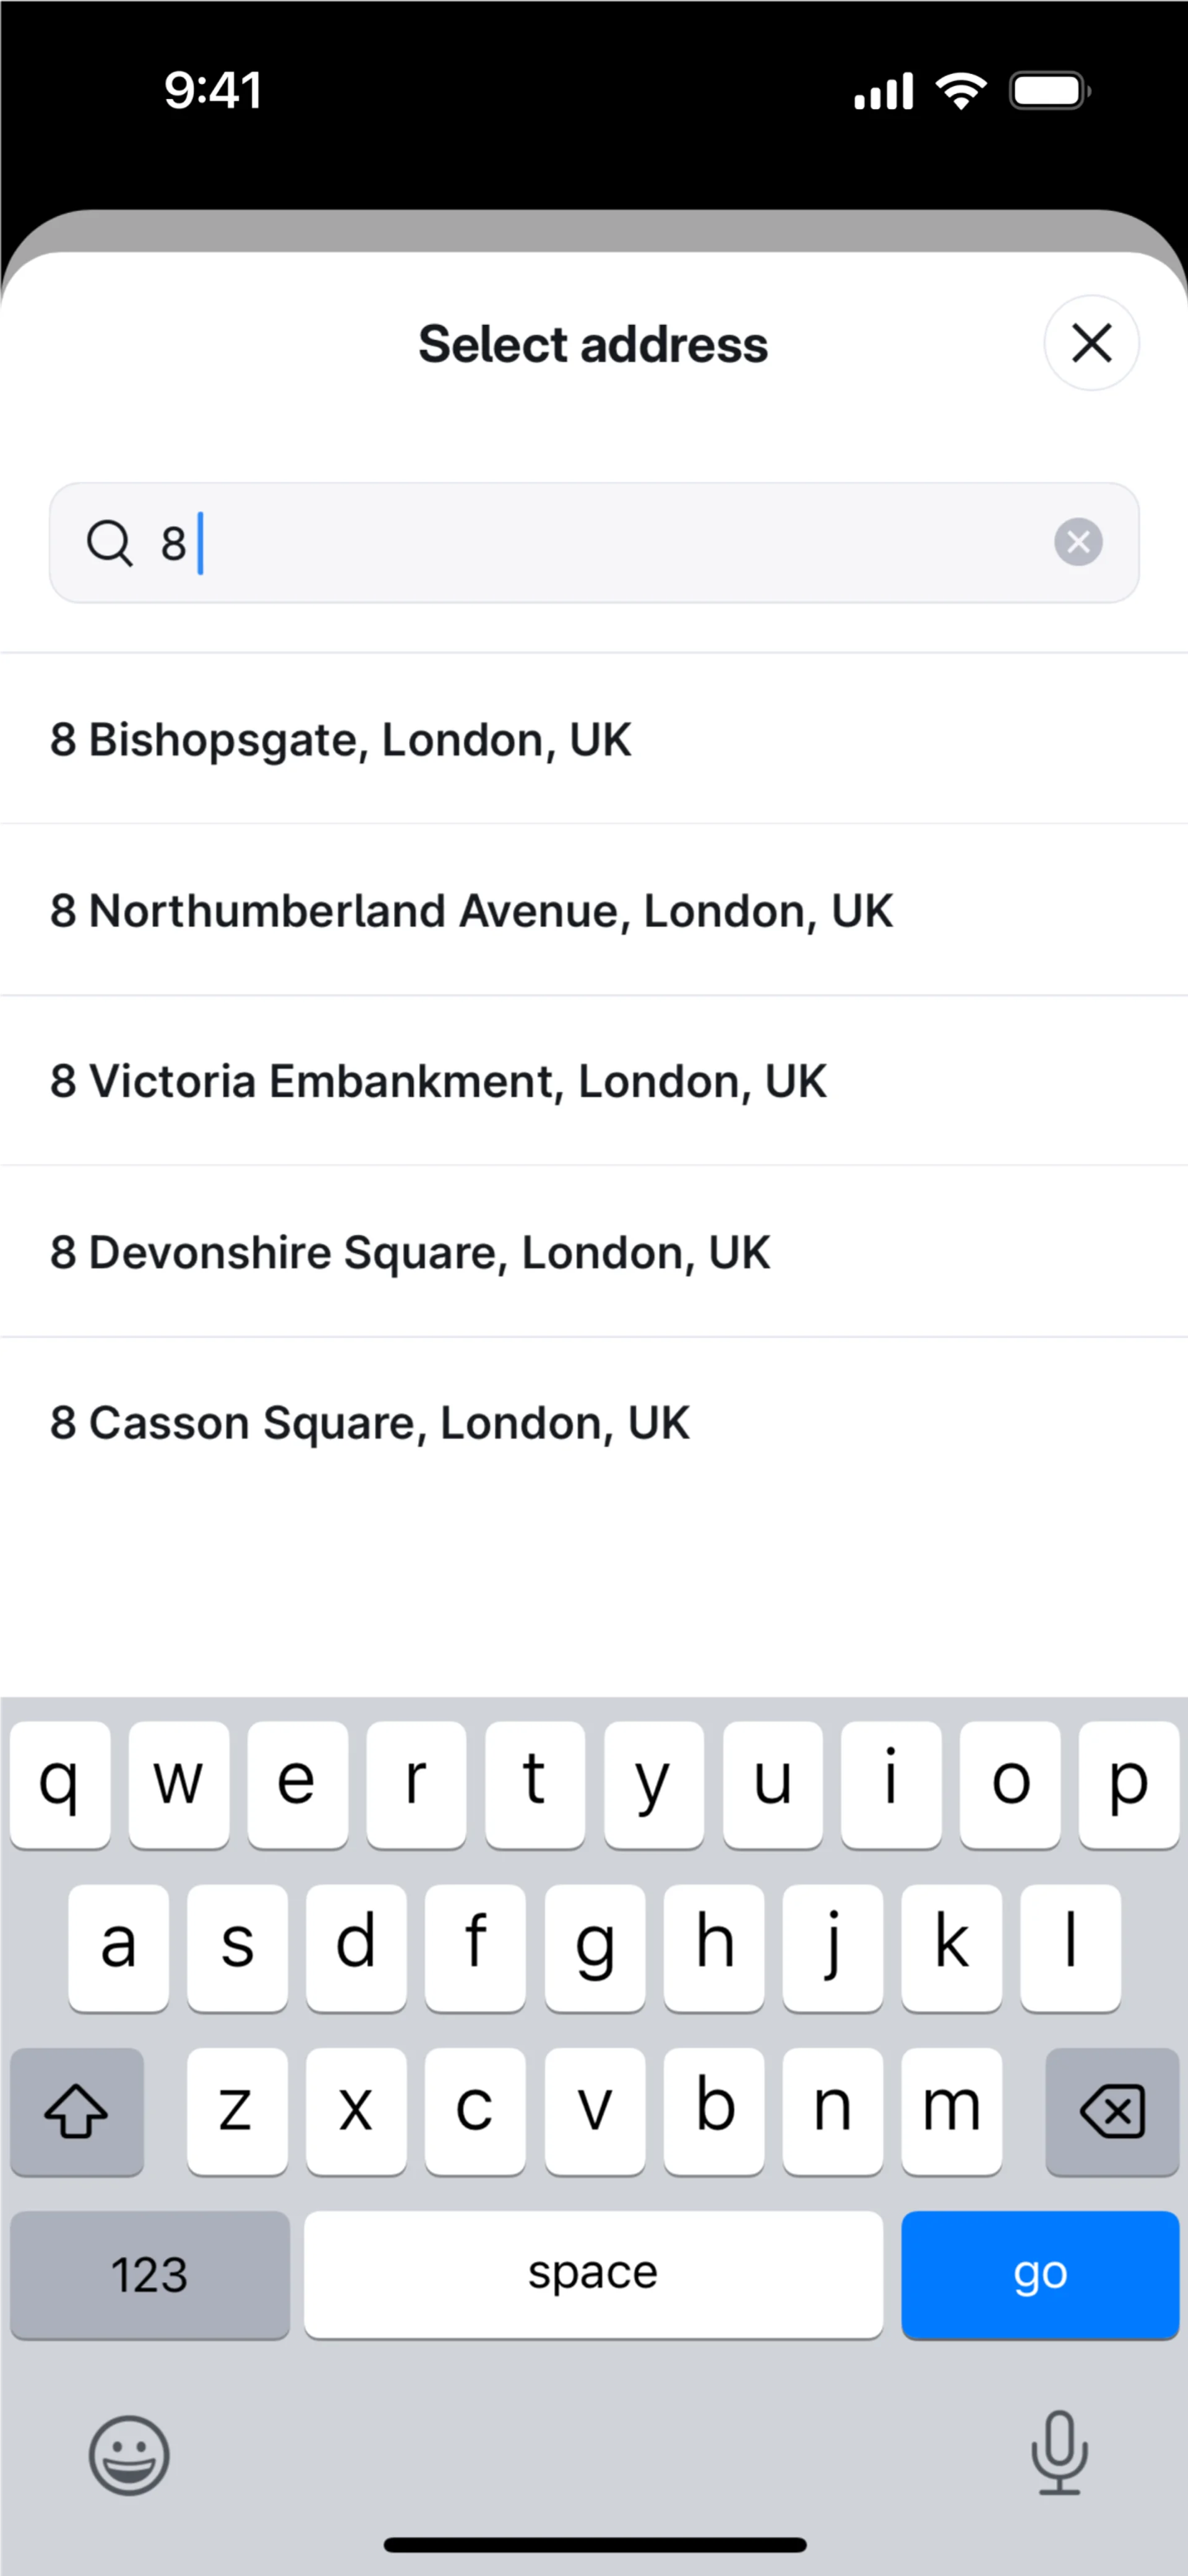
Task: Close the Select address sheet
Action: (x=1091, y=343)
